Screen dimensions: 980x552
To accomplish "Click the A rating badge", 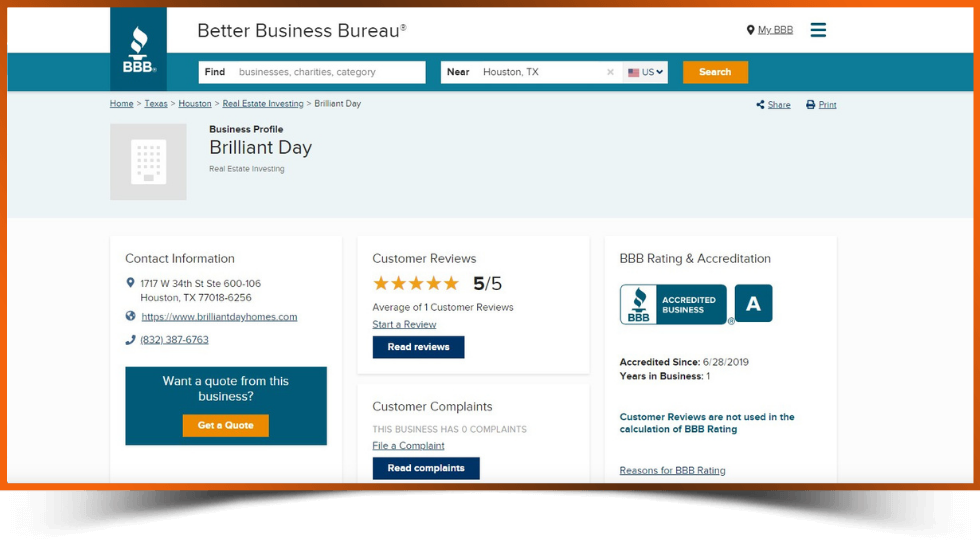I will (x=753, y=303).
